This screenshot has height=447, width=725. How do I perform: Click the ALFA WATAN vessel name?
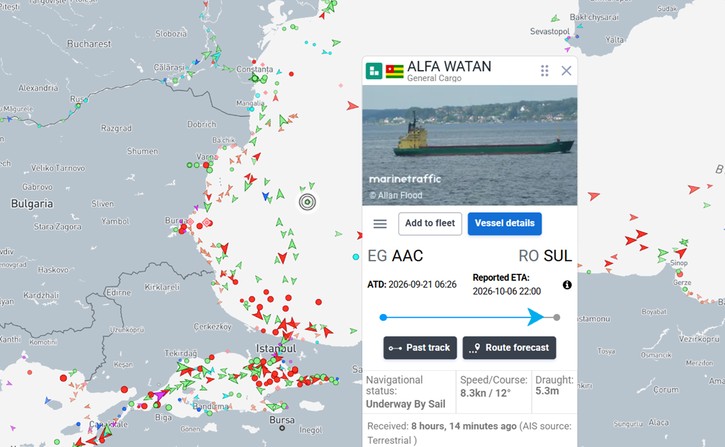[x=449, y=67]
